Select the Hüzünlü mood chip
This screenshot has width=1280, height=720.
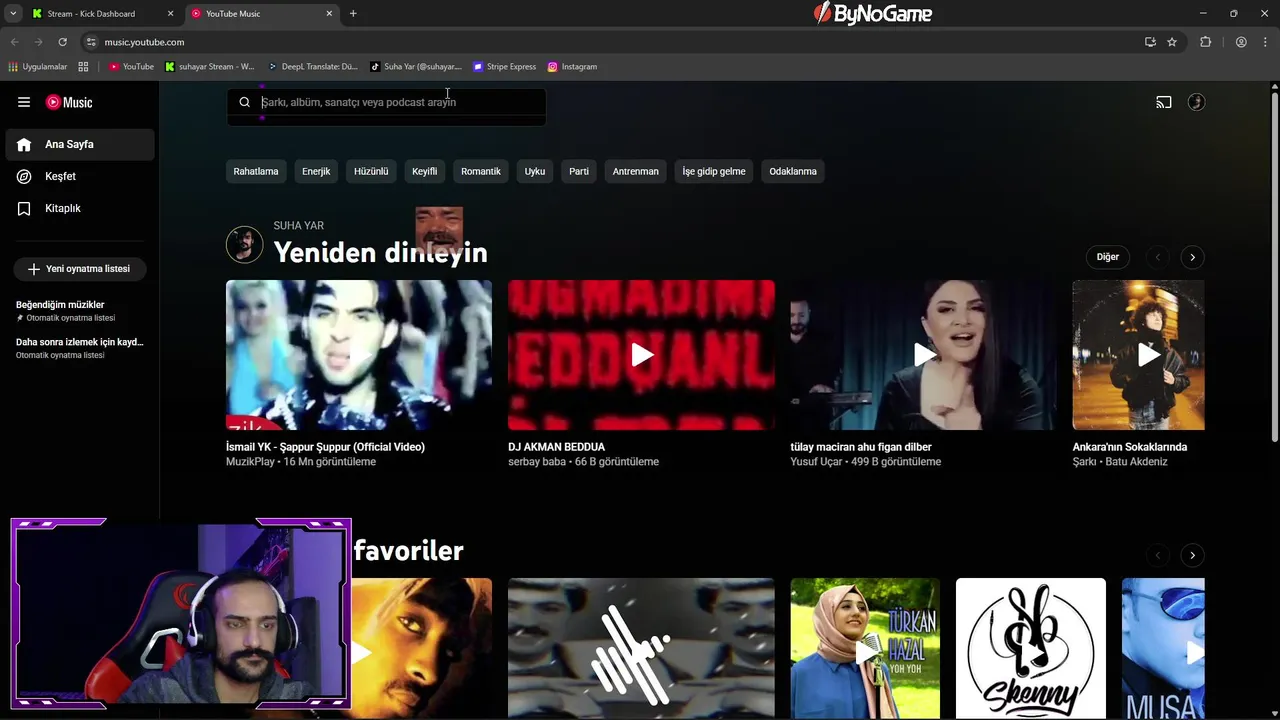click(x=371, y=171)
